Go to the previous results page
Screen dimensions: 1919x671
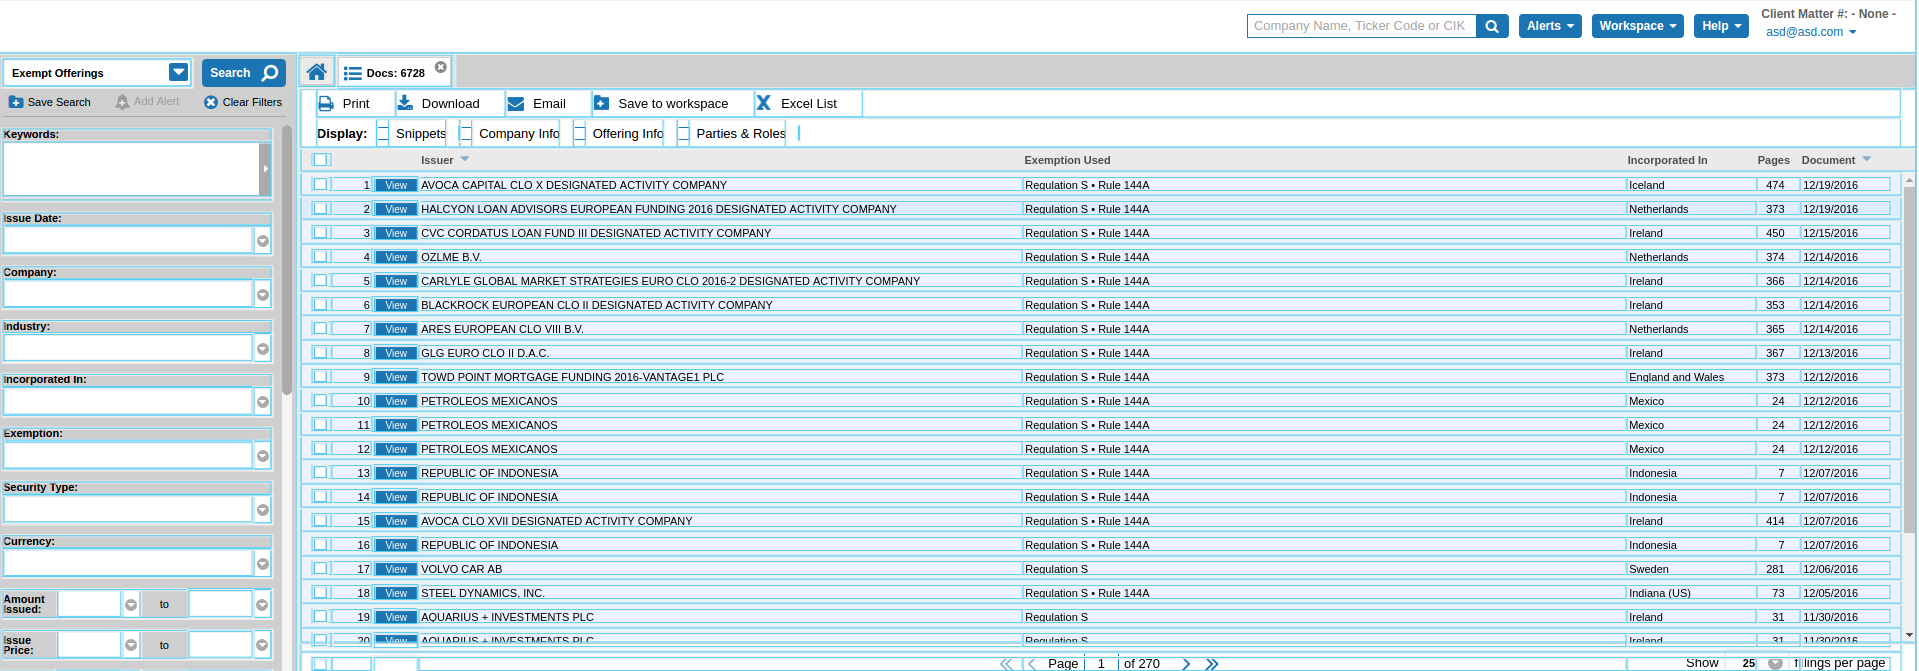[x=1032, y=664]
